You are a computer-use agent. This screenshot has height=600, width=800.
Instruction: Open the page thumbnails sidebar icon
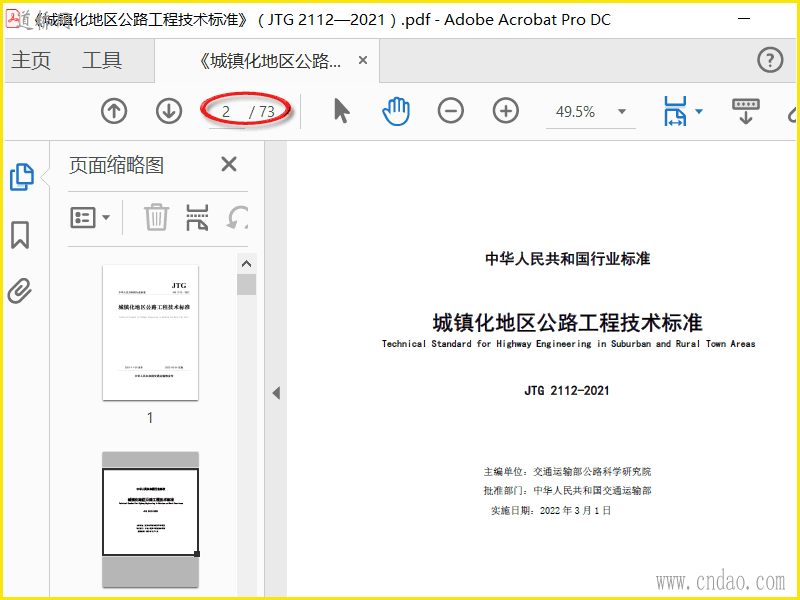[21, 177]
